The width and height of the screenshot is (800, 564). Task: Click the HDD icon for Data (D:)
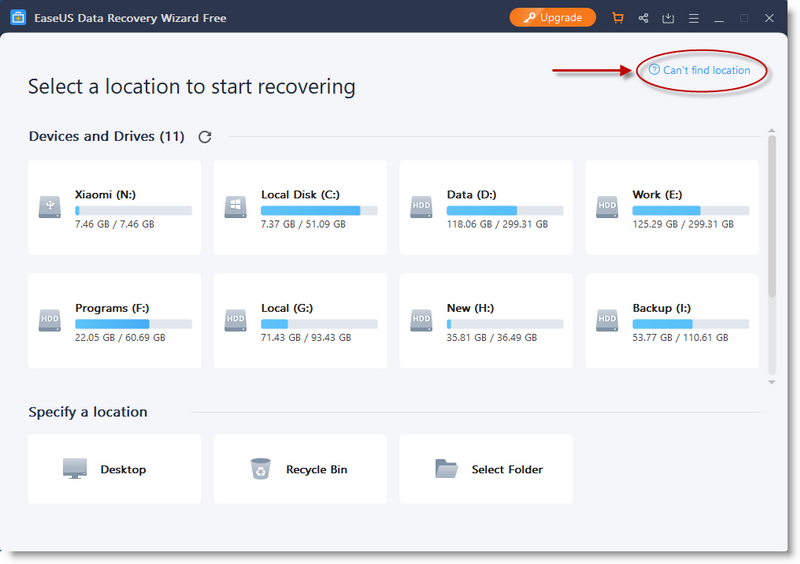tap(421, 207)
